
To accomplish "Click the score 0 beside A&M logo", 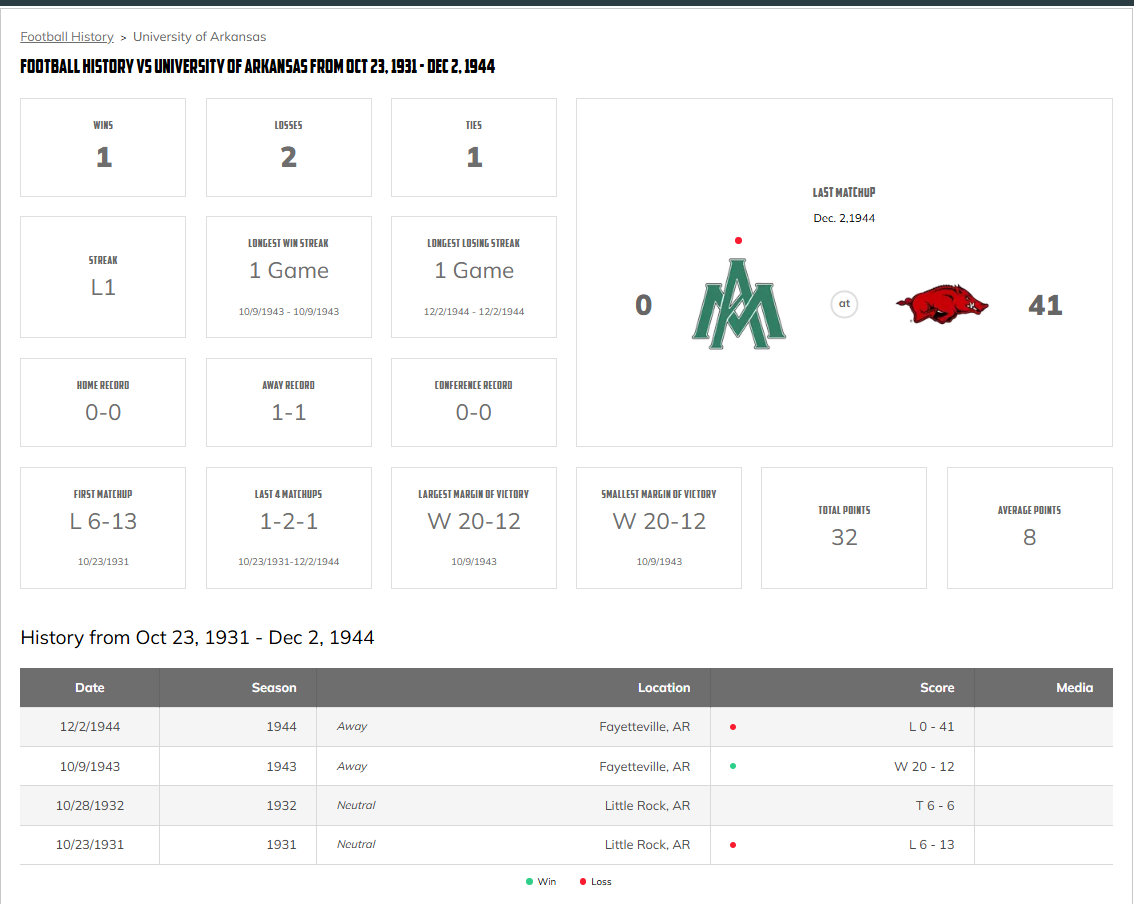I will (644, 305).
